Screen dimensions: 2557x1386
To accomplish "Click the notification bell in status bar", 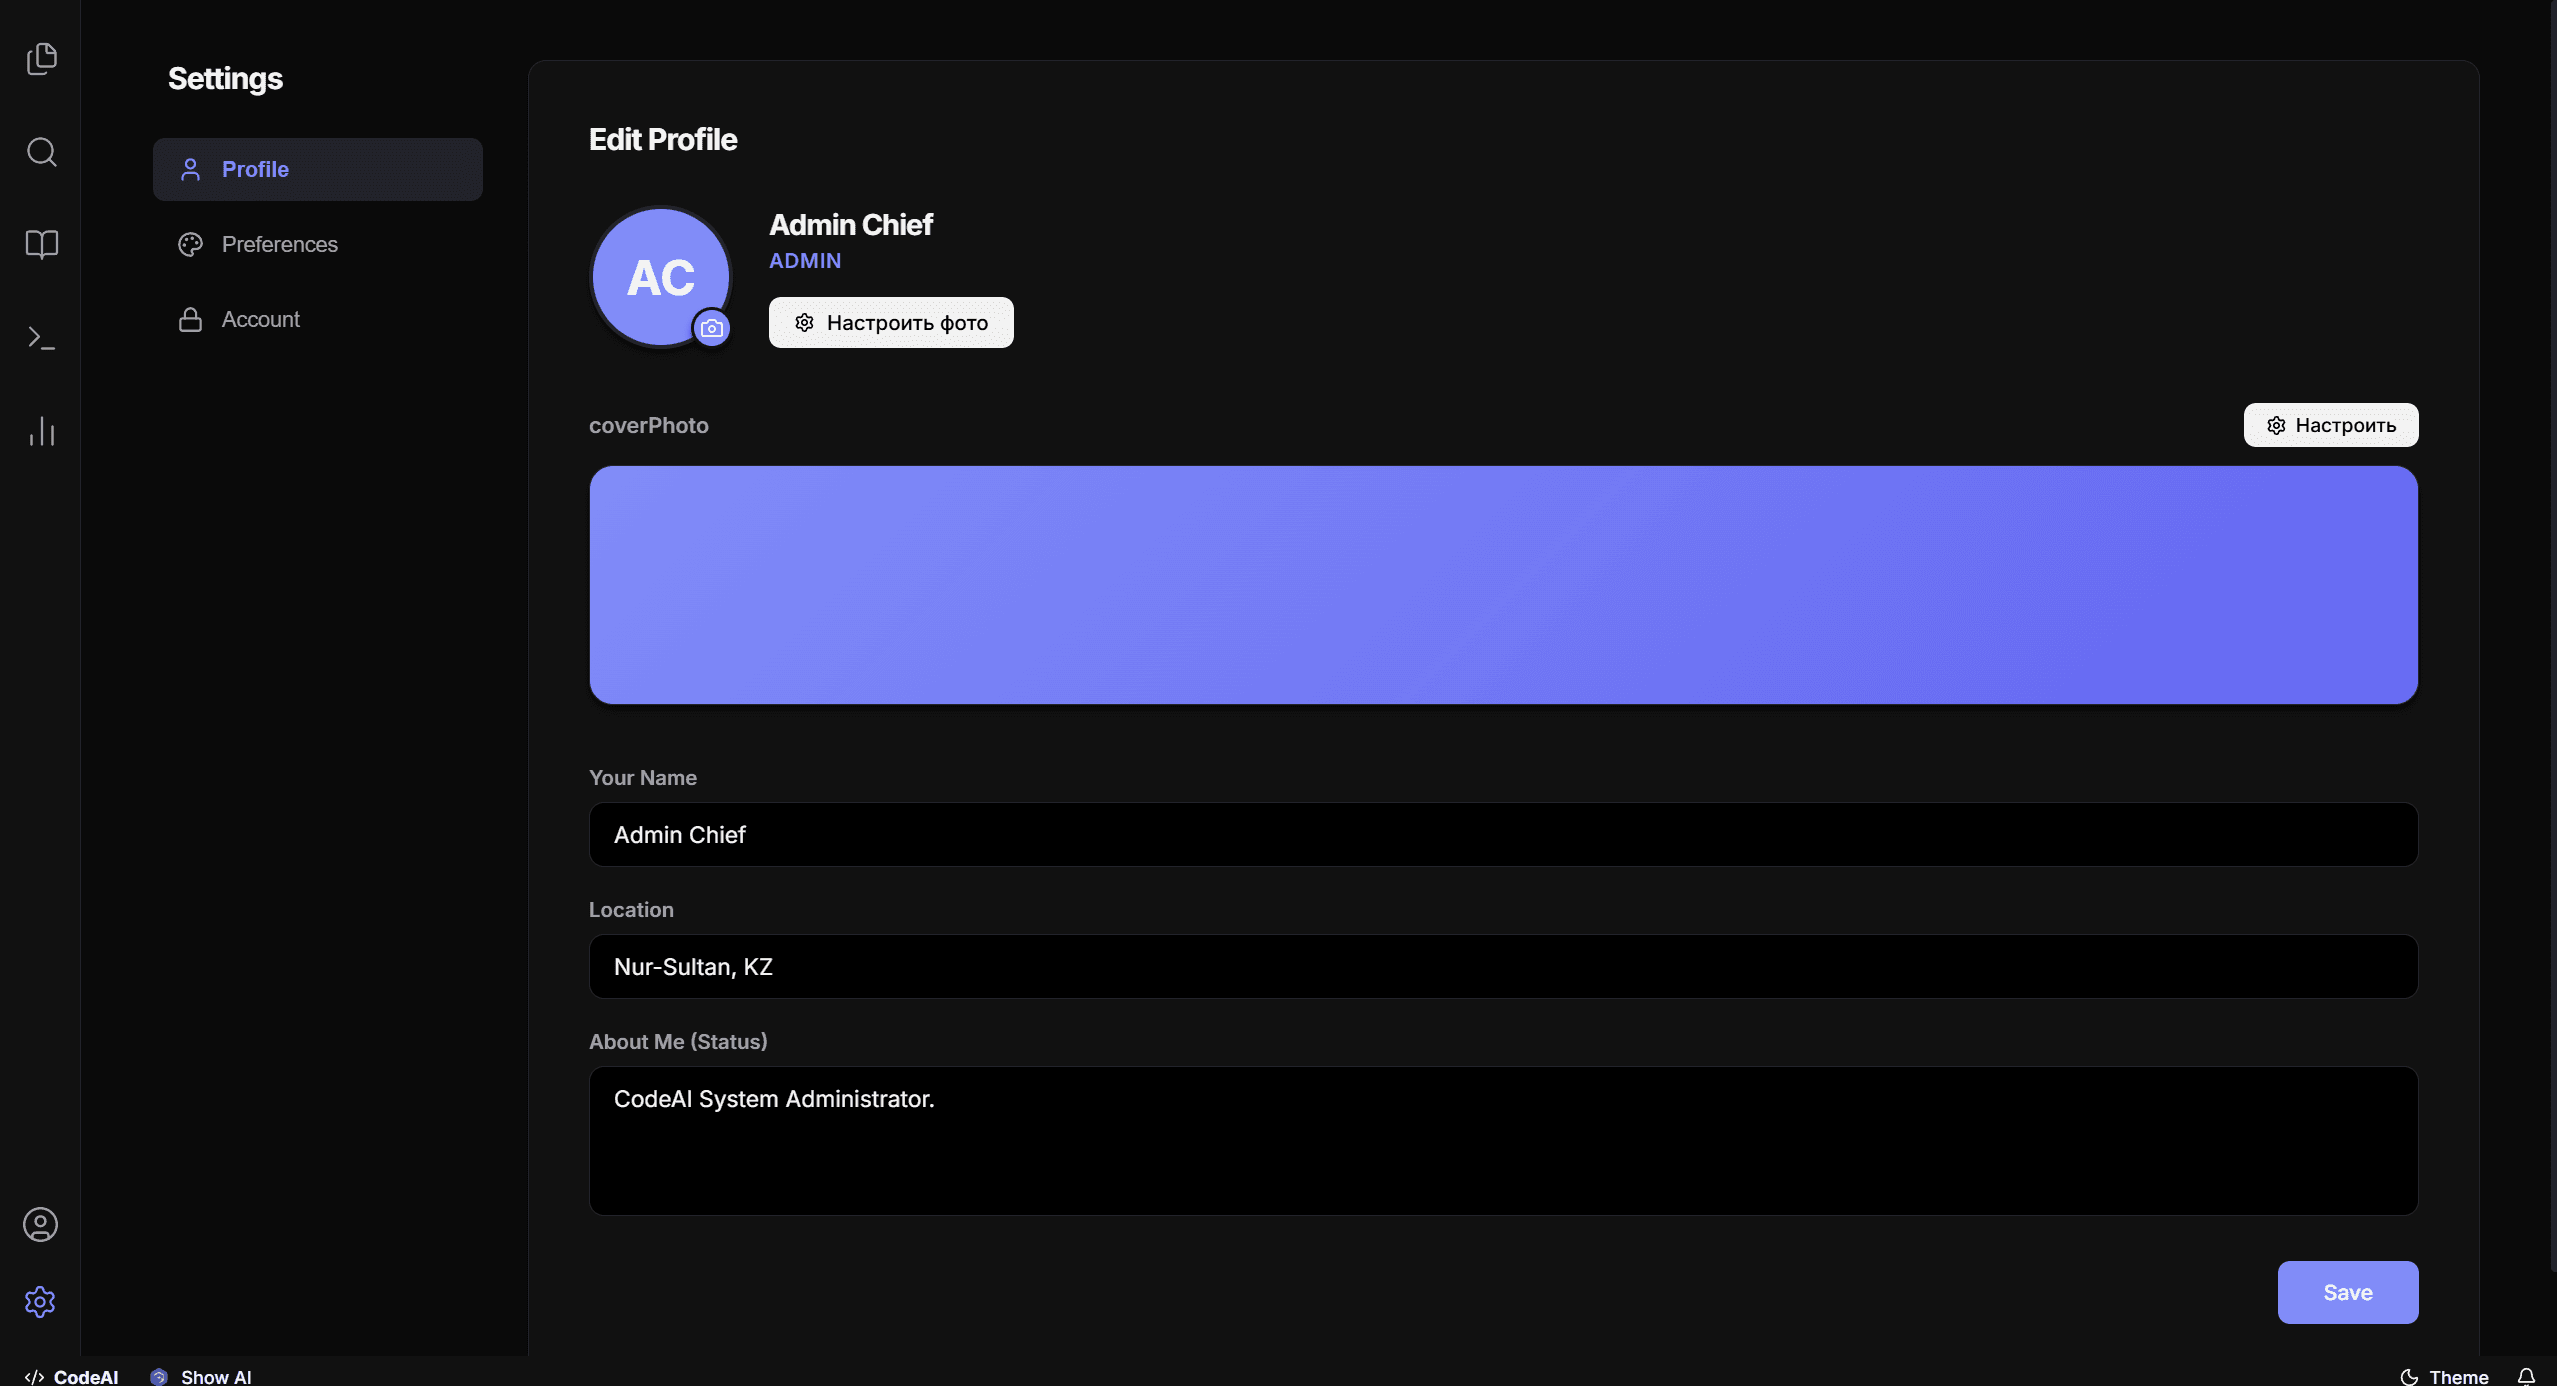I will pos(2526,1376).
